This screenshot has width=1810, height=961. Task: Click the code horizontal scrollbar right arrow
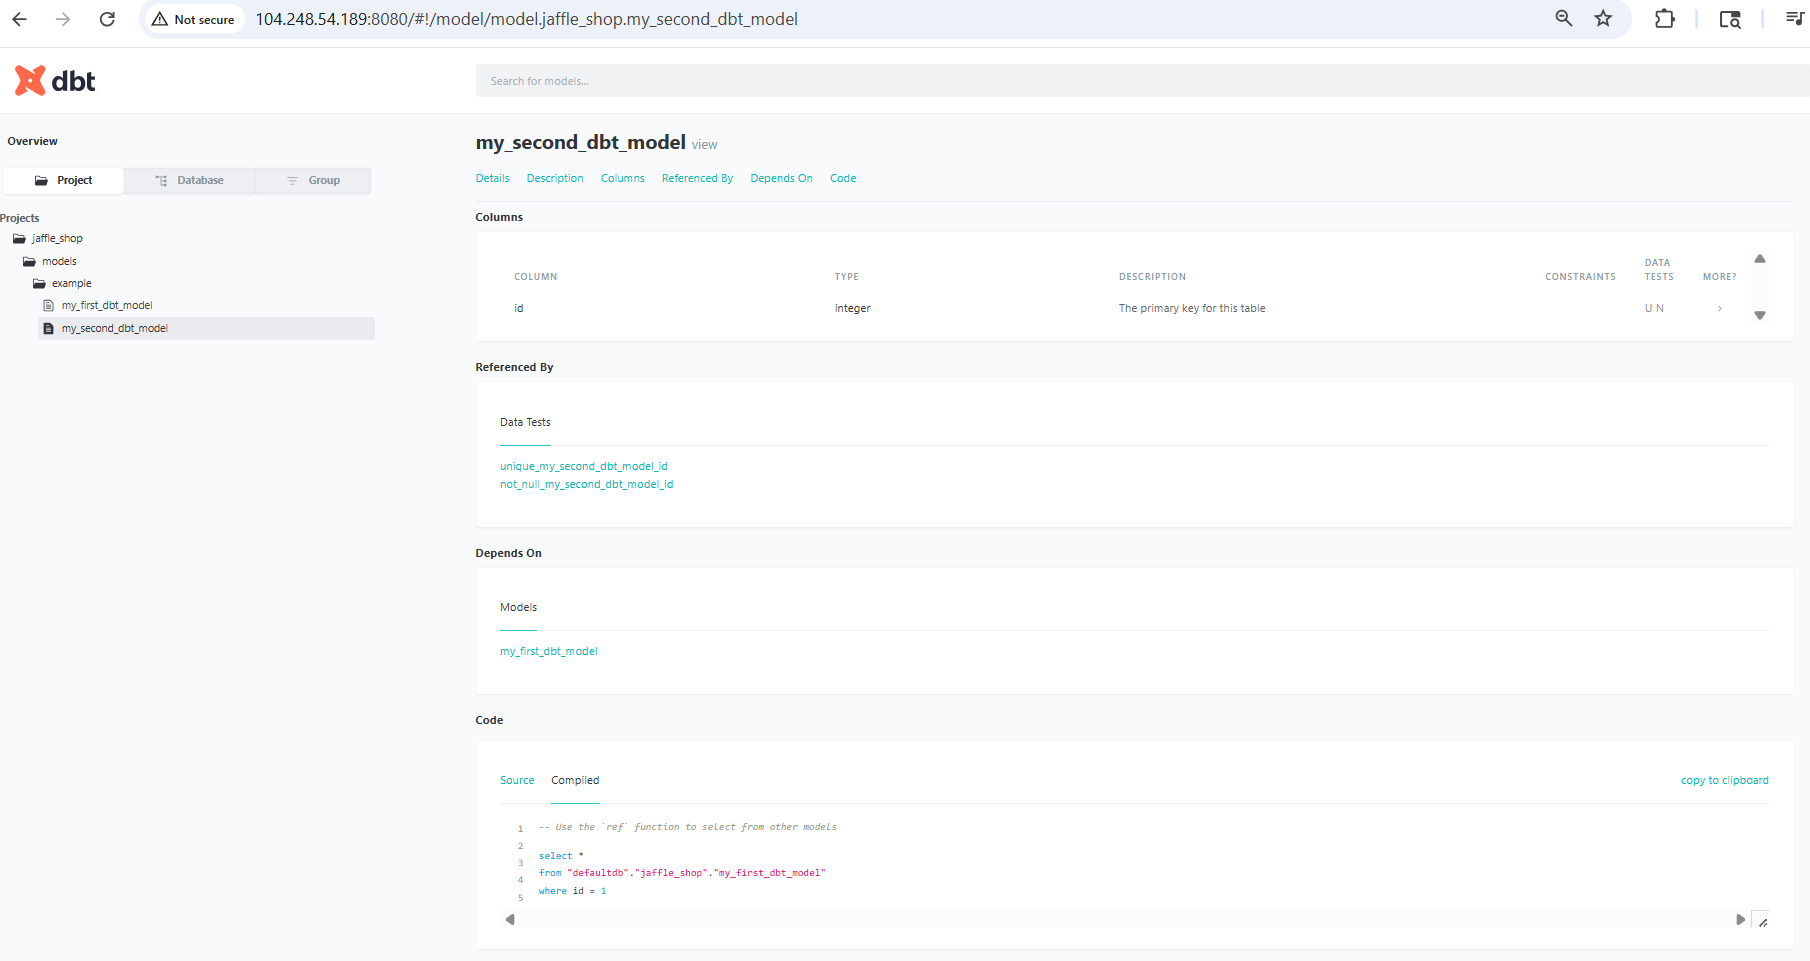point(1740,920)
